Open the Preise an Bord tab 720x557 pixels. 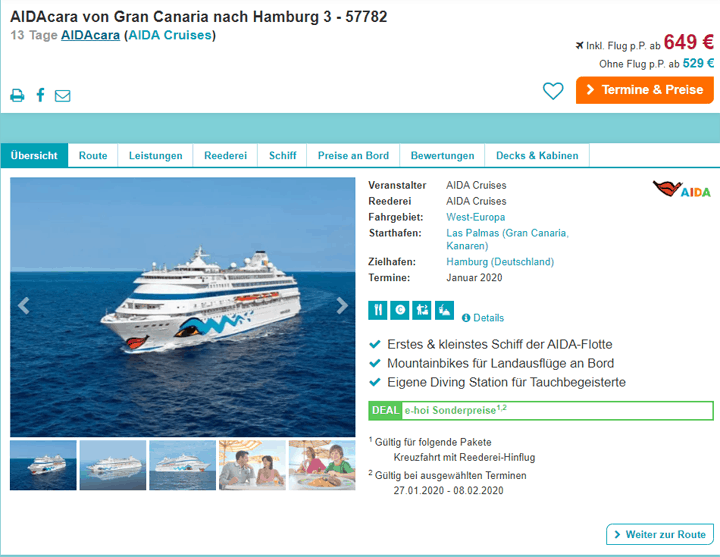[353, 156]
